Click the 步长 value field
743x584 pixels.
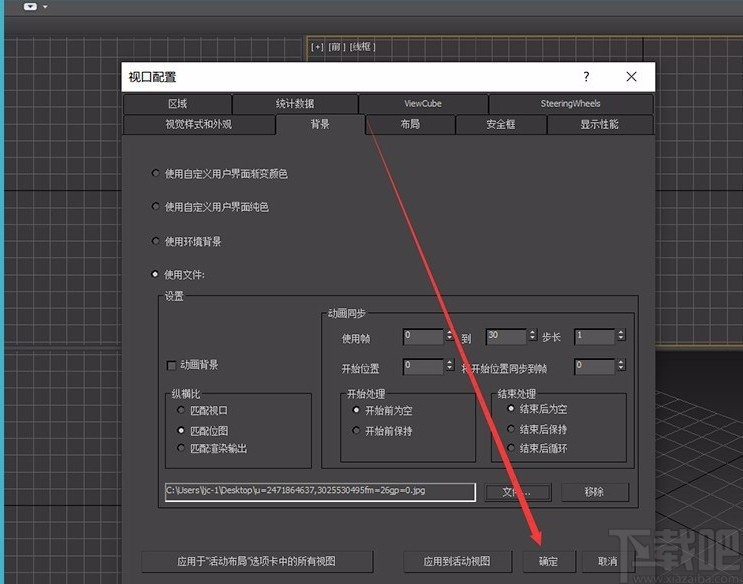click(x=595, y=336)
